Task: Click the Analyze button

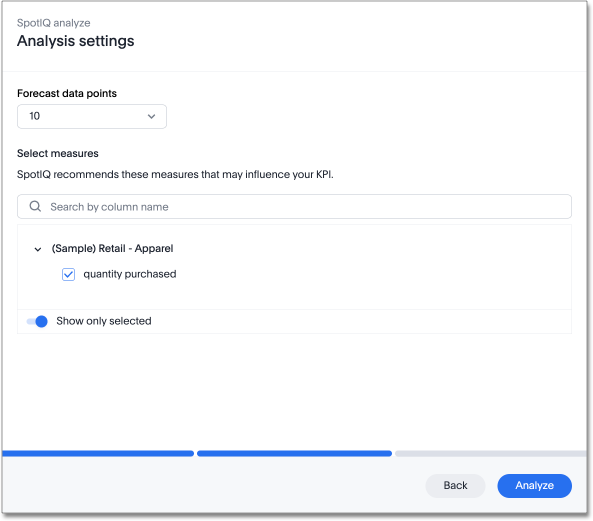Action: pos(534,485)
